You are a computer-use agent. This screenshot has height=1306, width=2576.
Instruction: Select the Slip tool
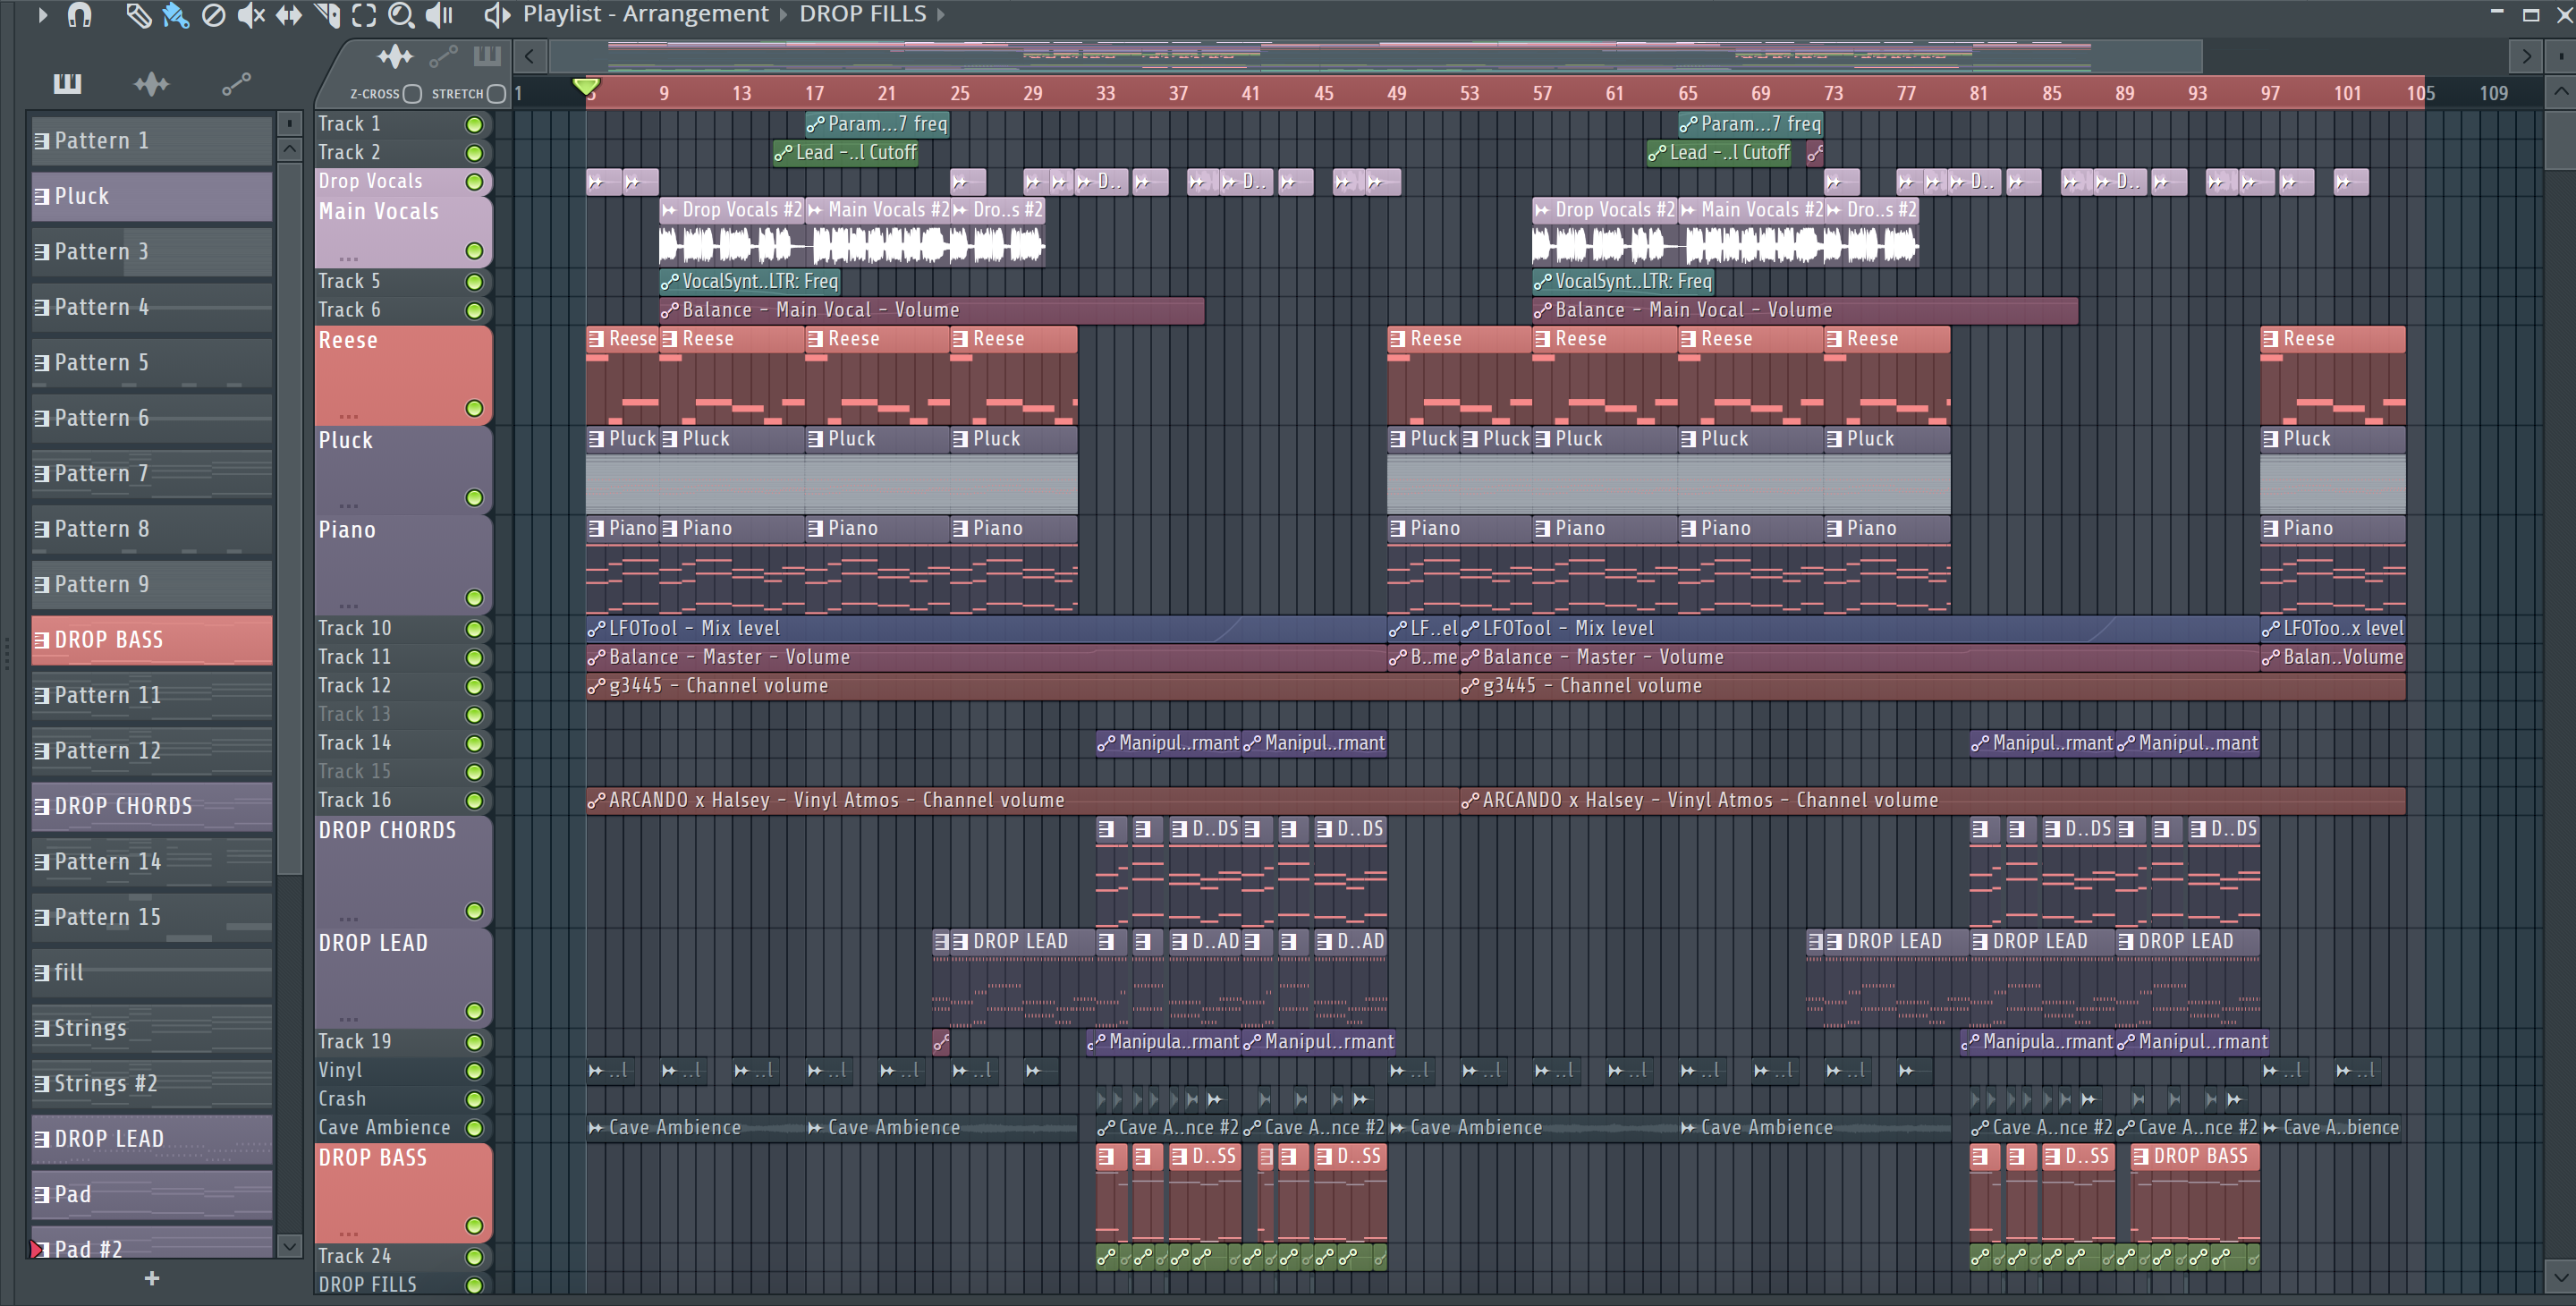click(288, 15)
